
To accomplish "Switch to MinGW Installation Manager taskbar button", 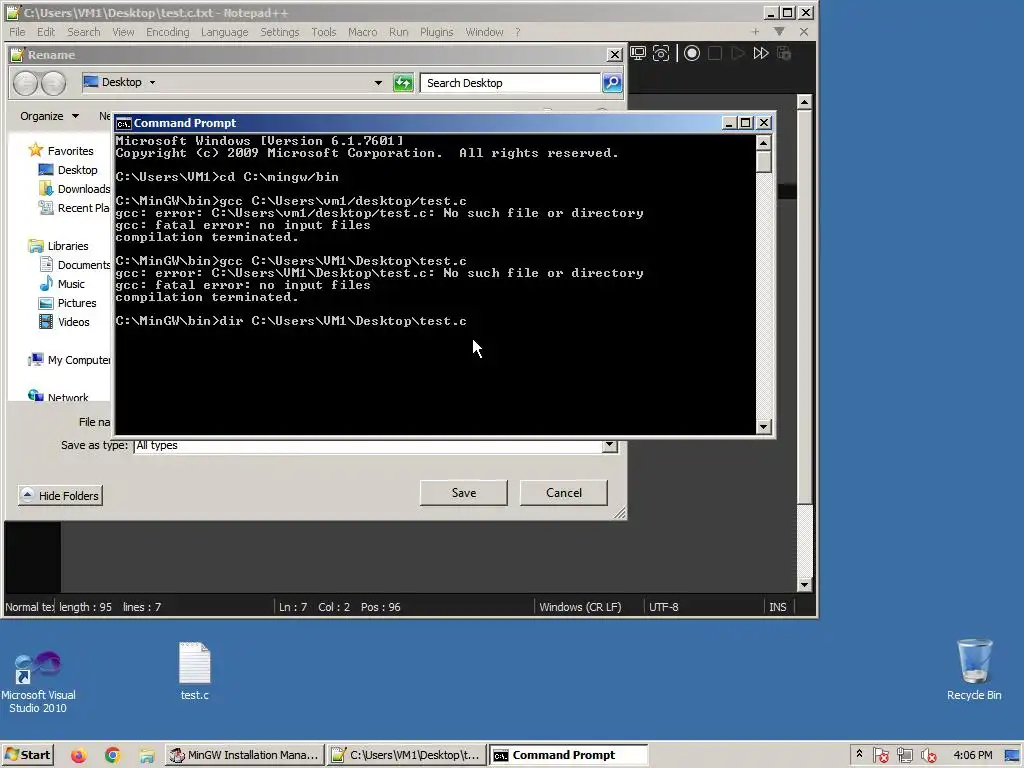I will click(x=244, y=755).
